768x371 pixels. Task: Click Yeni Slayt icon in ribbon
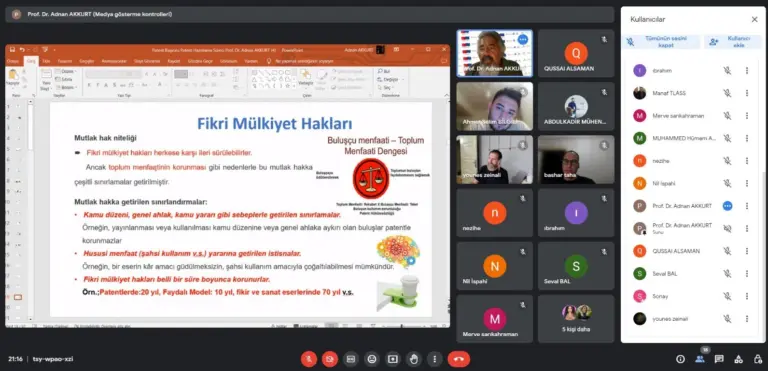click(46, 79)
